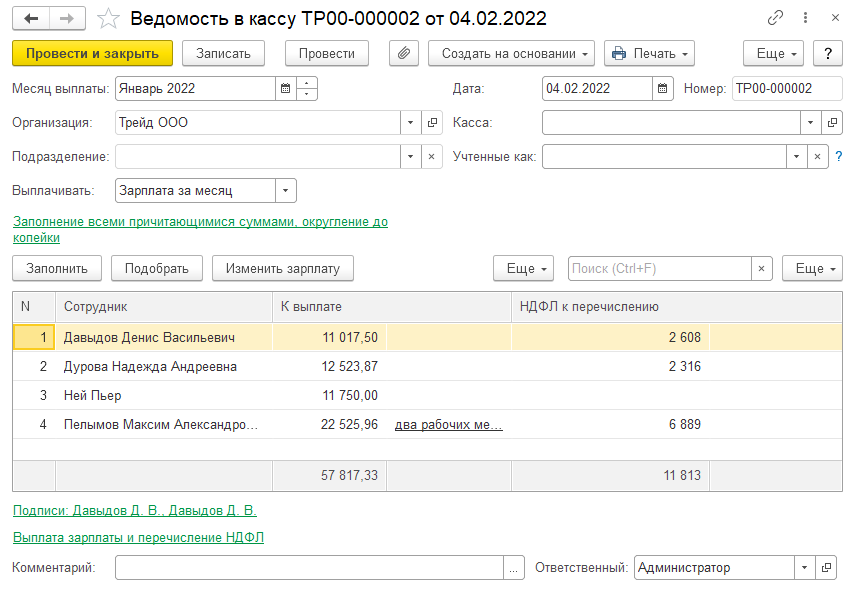
Task: Post the document with Провести
Action: point(327,54)
